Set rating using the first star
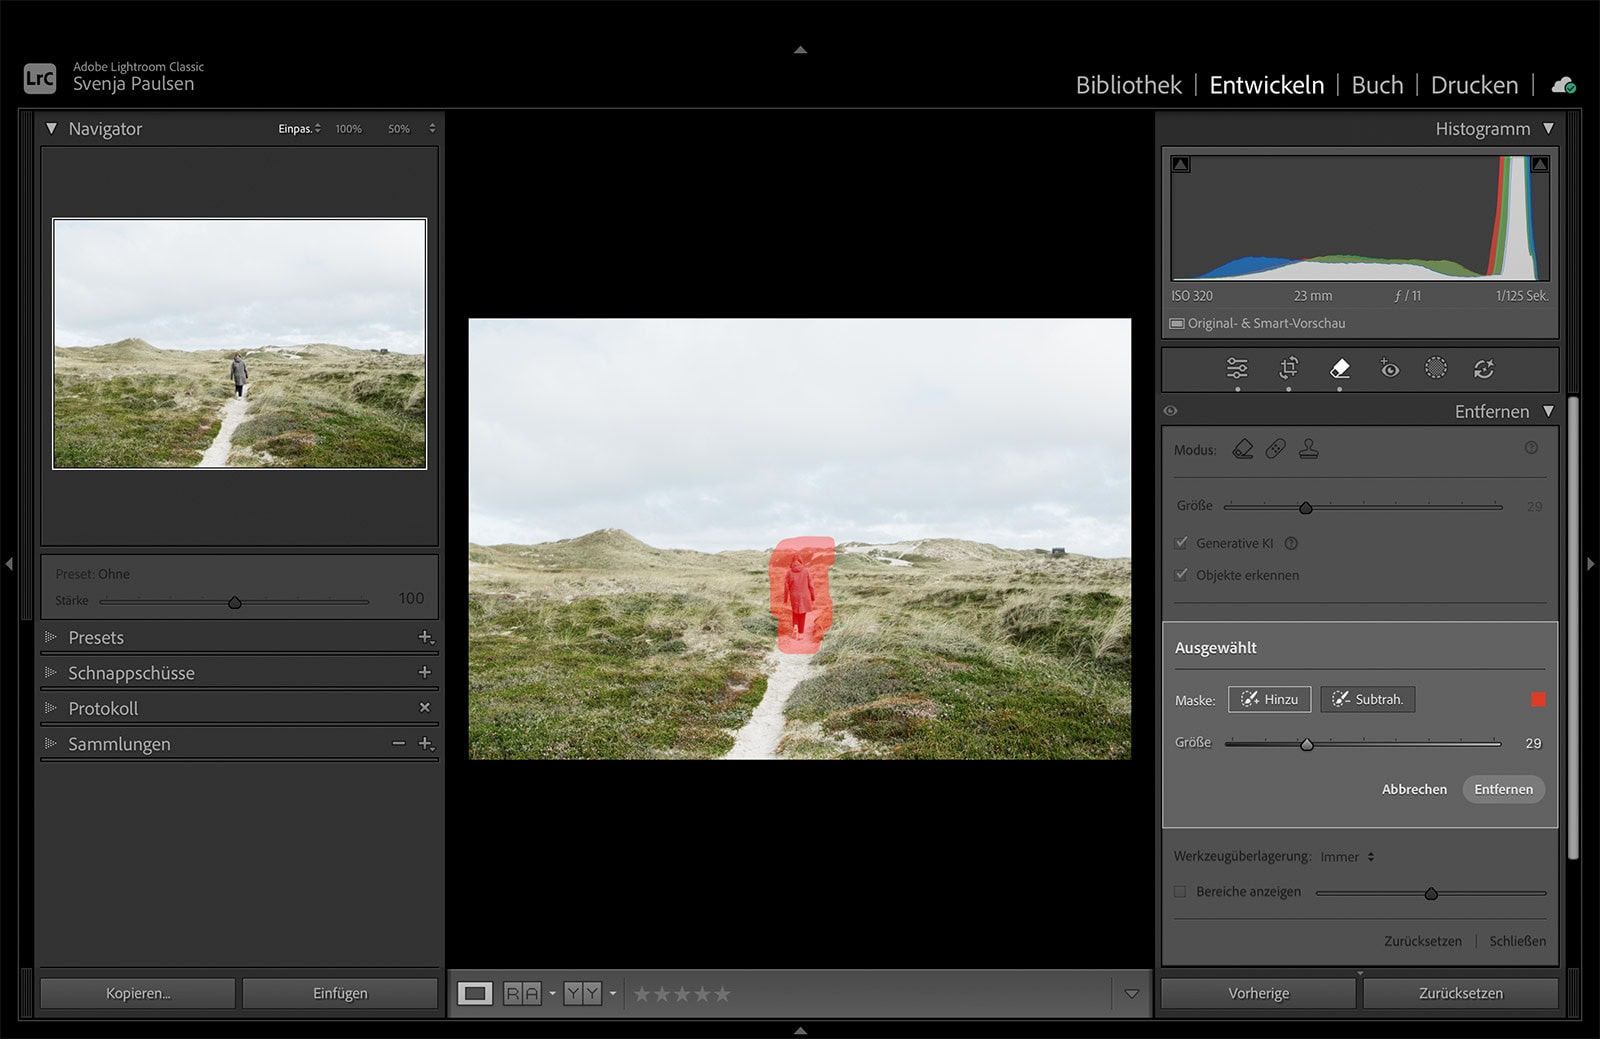 [642, 994]
